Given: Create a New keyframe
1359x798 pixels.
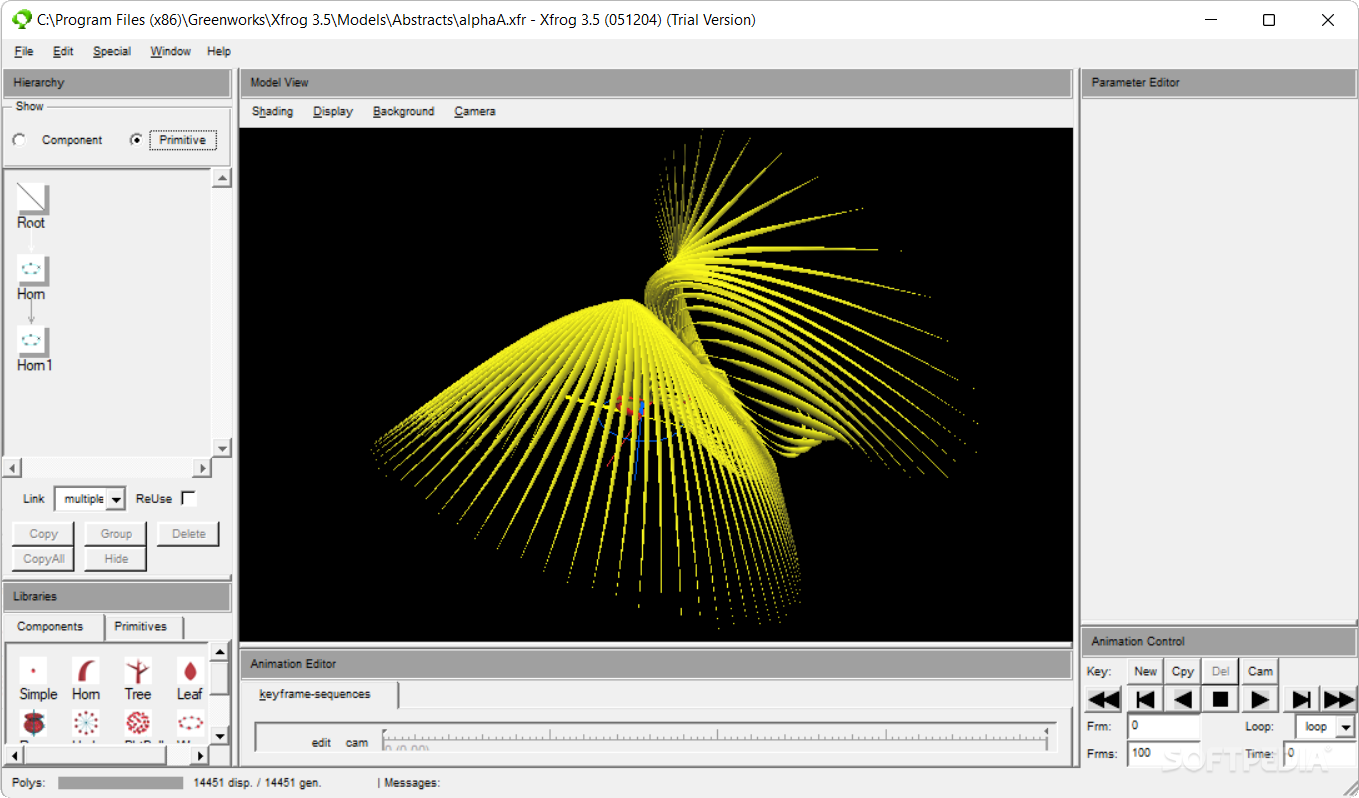Looking at the screenshot, I should (1146, 671).
